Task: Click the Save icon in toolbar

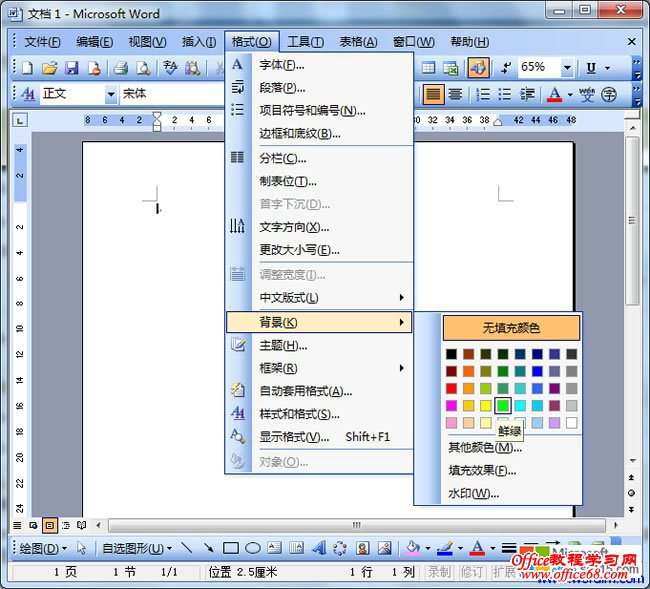Action: point(71,68)
